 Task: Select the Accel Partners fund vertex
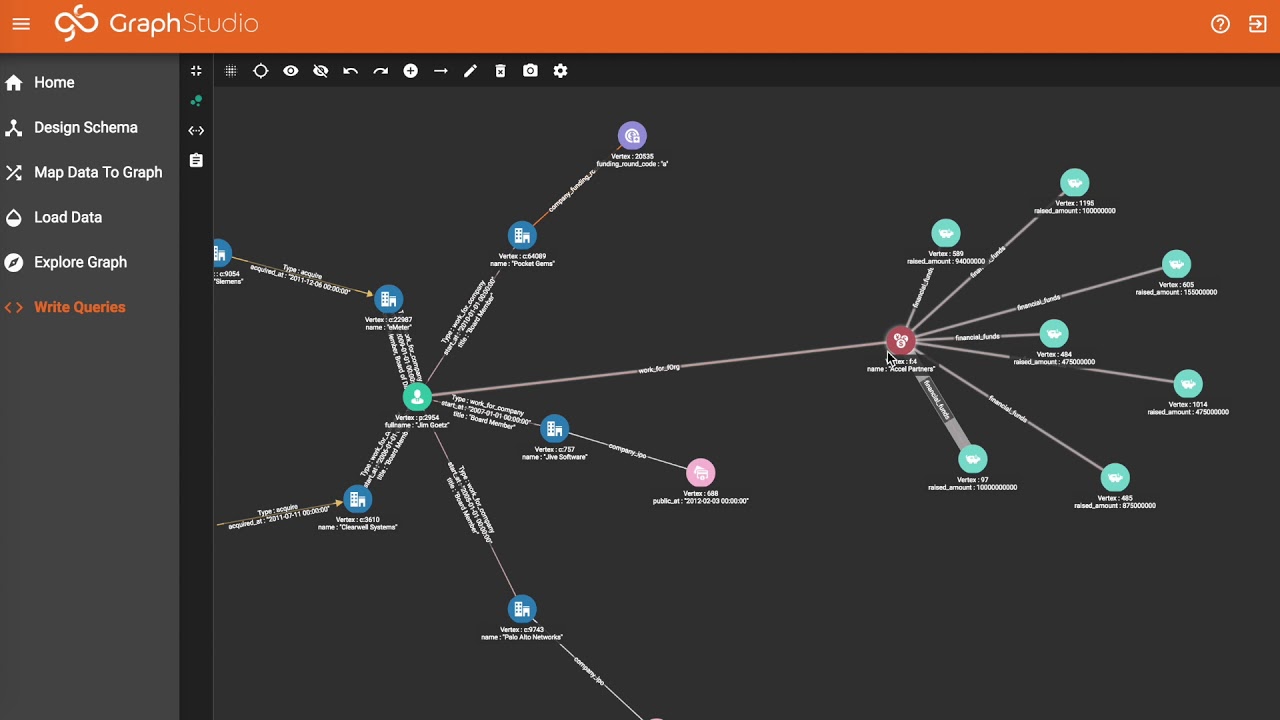point(901,342)
